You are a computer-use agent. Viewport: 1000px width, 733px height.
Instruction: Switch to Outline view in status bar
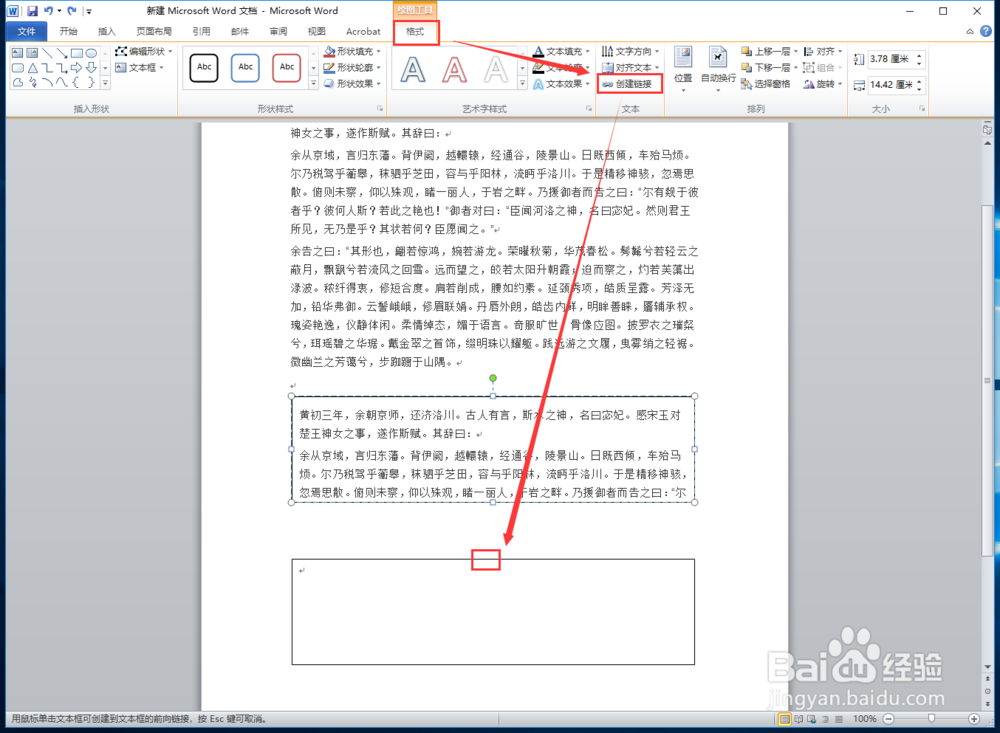coord(825,719)
